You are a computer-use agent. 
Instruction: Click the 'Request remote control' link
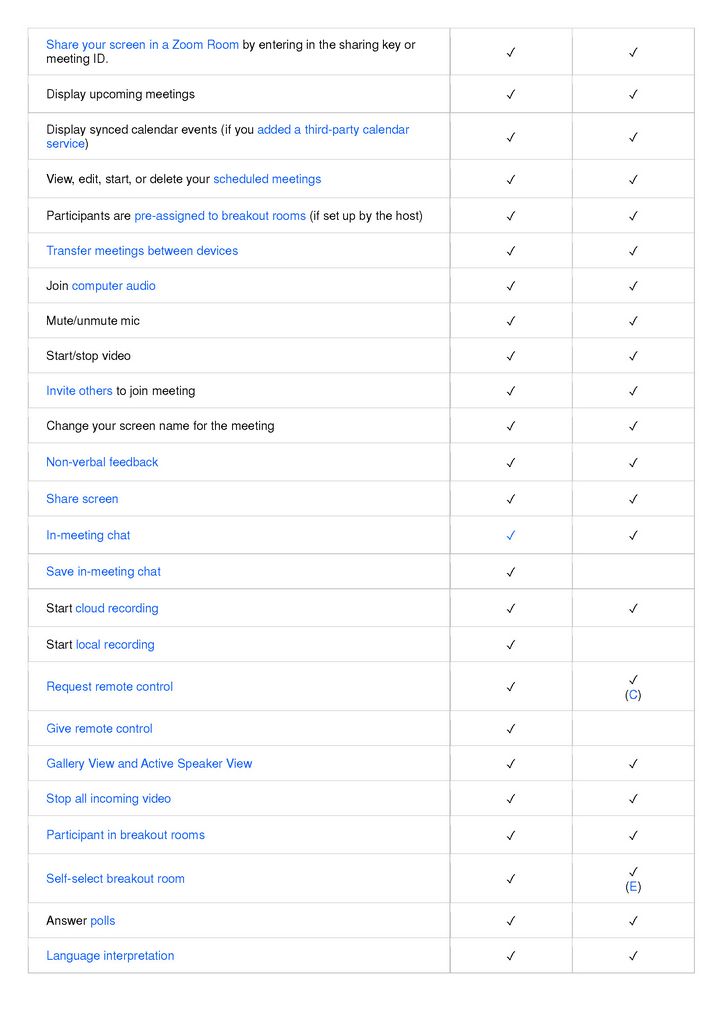pos(109,687)
